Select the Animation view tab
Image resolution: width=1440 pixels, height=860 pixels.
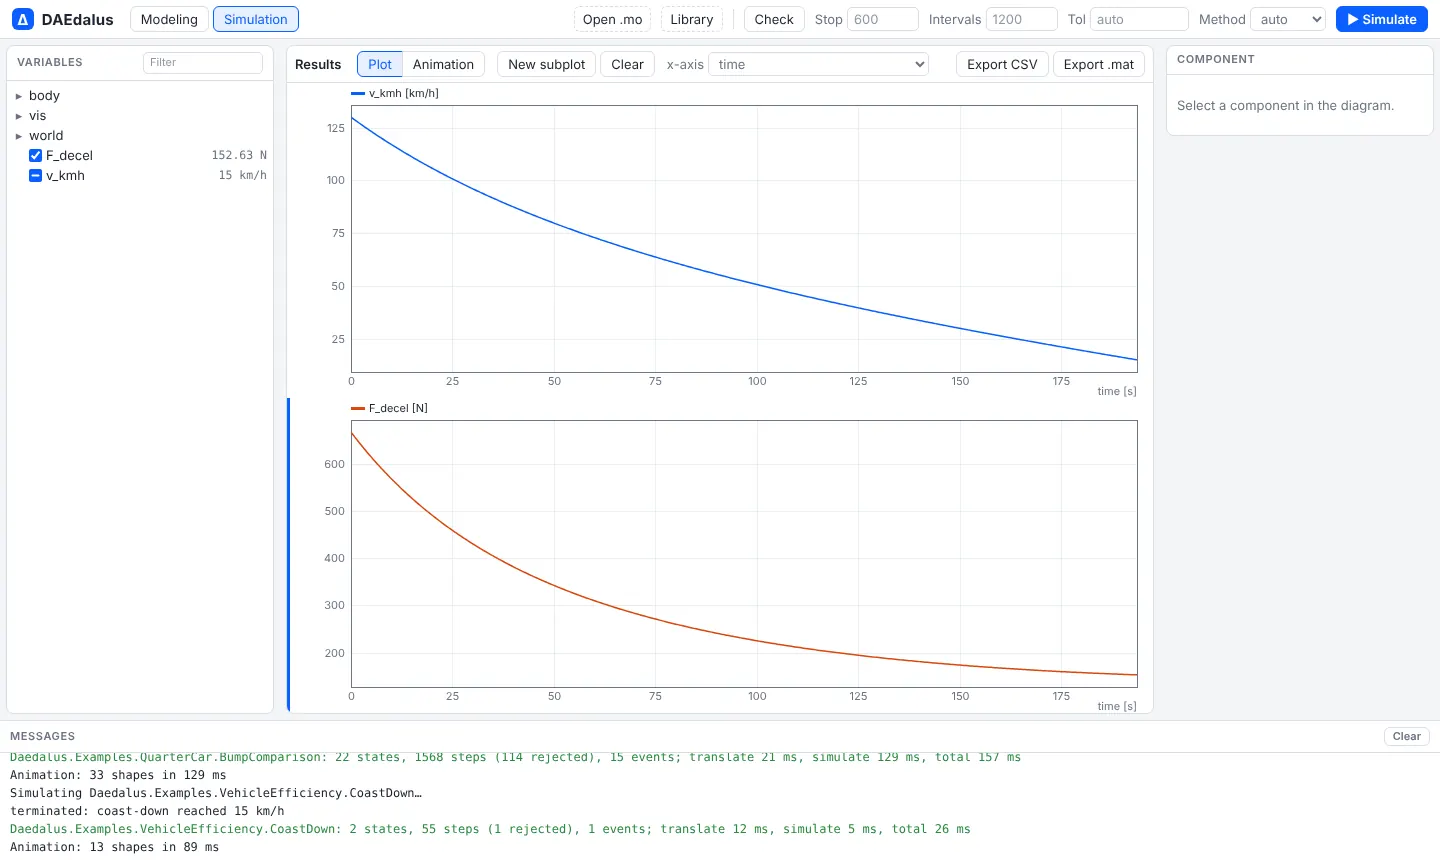pyautogui.click(x=443, y=64)
